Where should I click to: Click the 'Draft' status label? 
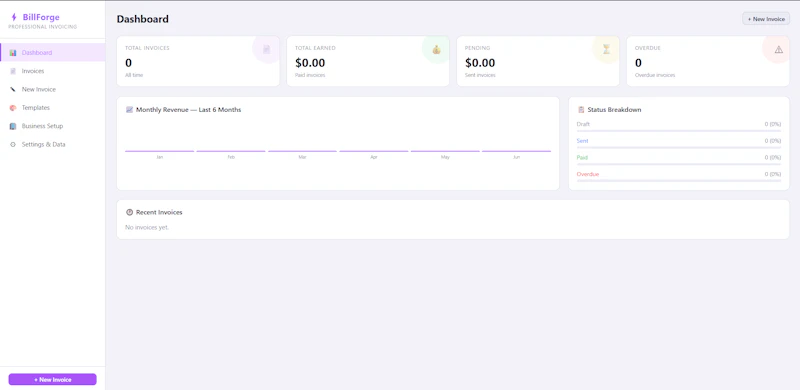pos(583,124)
